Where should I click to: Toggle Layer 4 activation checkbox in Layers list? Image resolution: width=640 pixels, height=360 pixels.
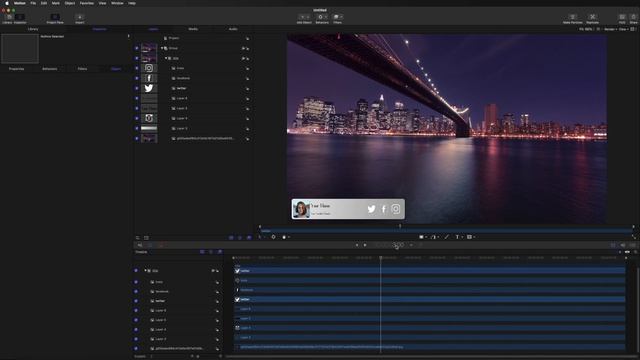click(x=137, y=118)
